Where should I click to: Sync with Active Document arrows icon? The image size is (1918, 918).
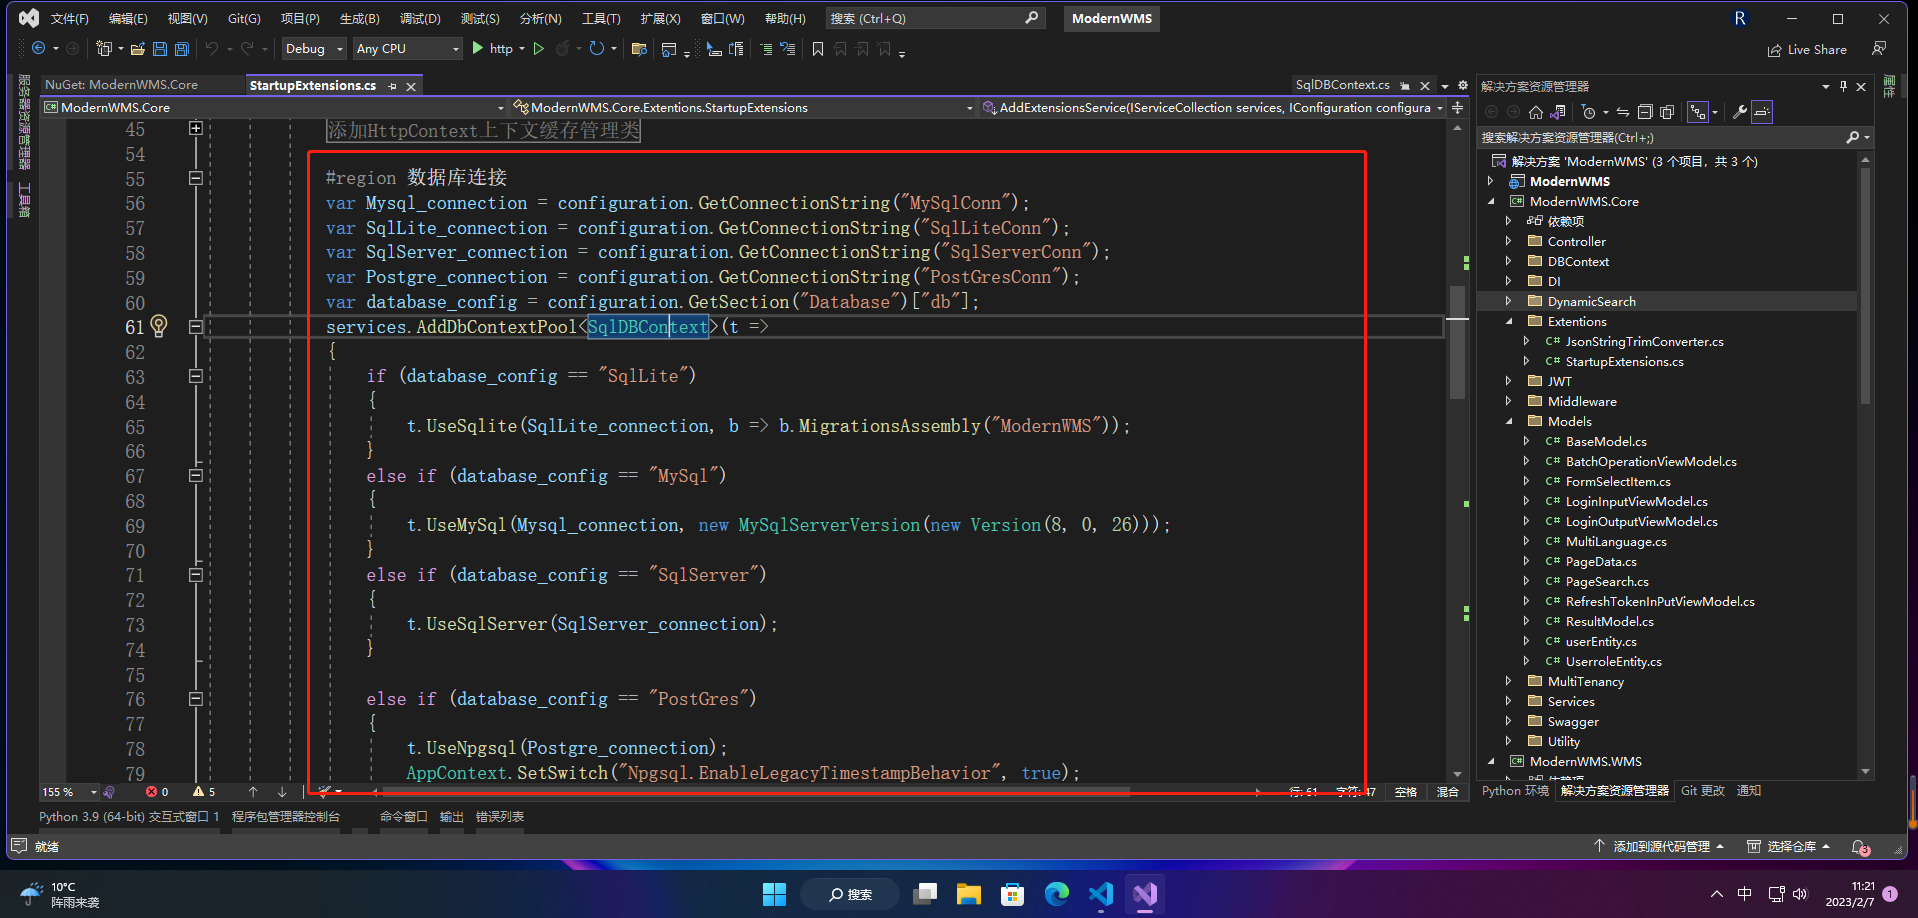1623,112
